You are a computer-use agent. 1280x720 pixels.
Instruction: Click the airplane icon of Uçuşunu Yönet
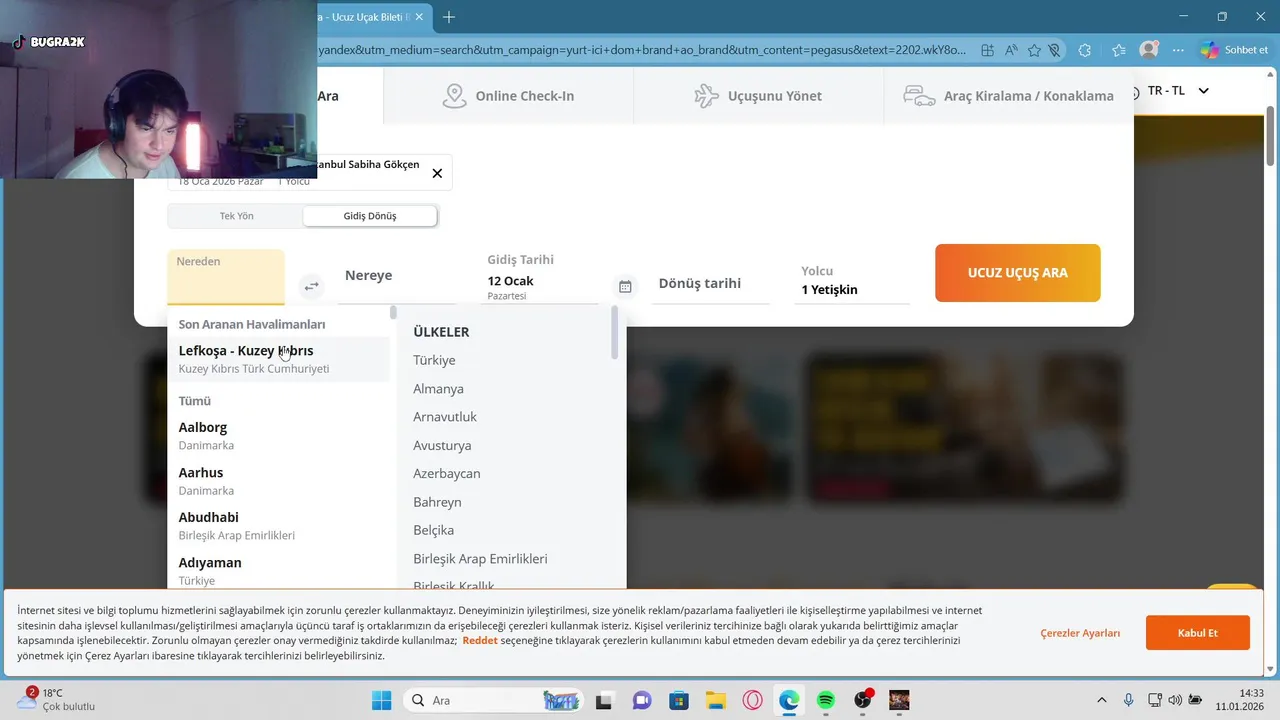point(706,96)
